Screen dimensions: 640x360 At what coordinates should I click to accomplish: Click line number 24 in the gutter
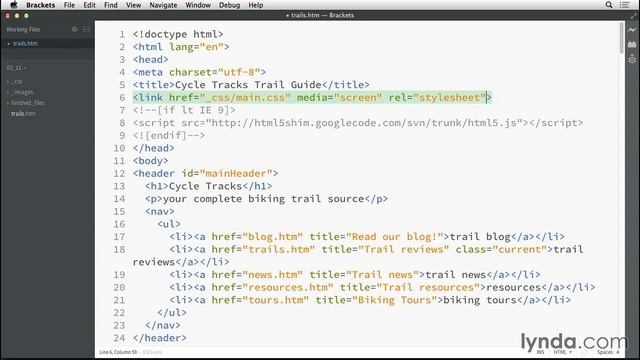(119, 338)
